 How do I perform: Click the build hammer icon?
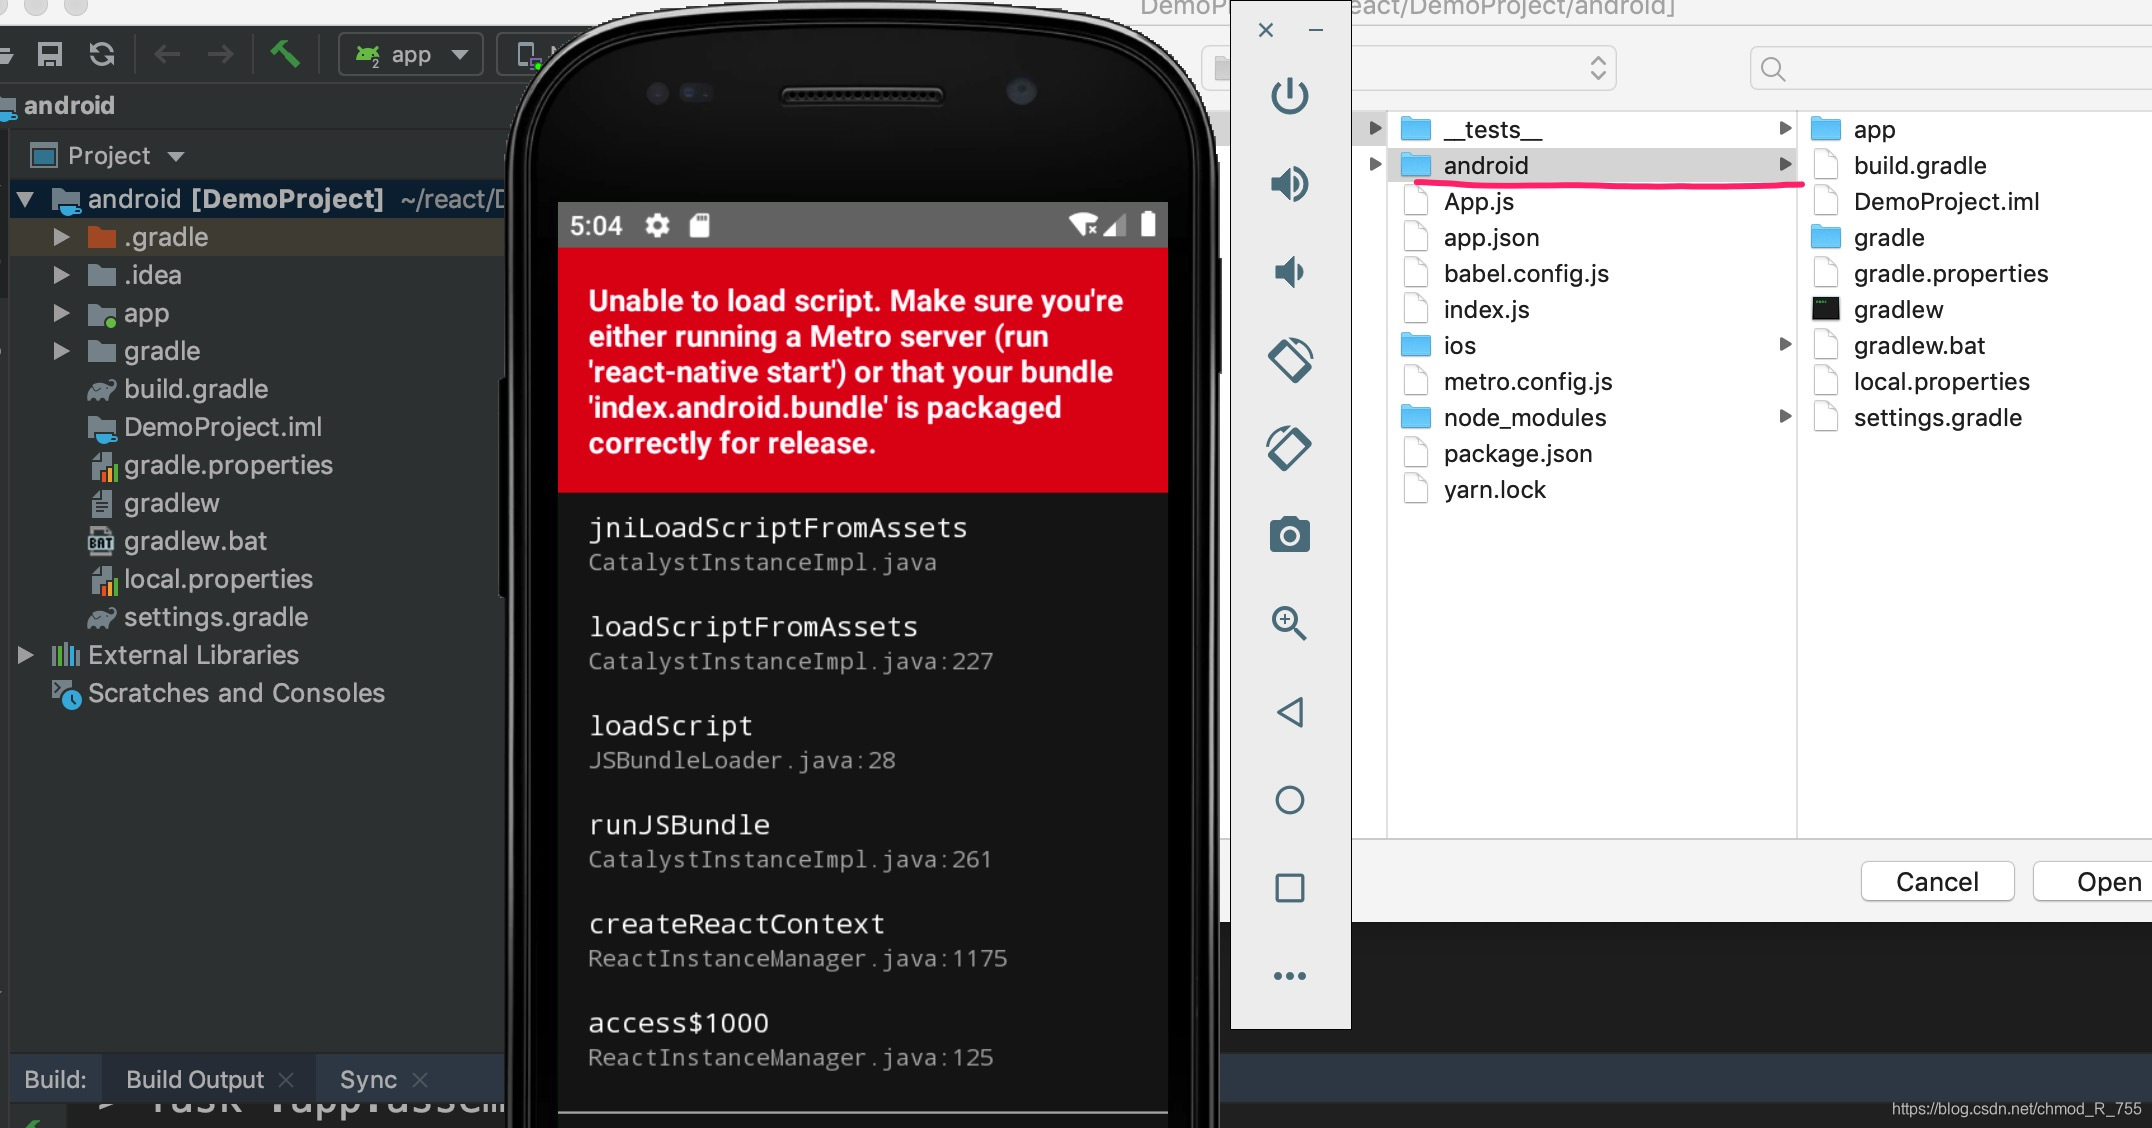(285, 54)
